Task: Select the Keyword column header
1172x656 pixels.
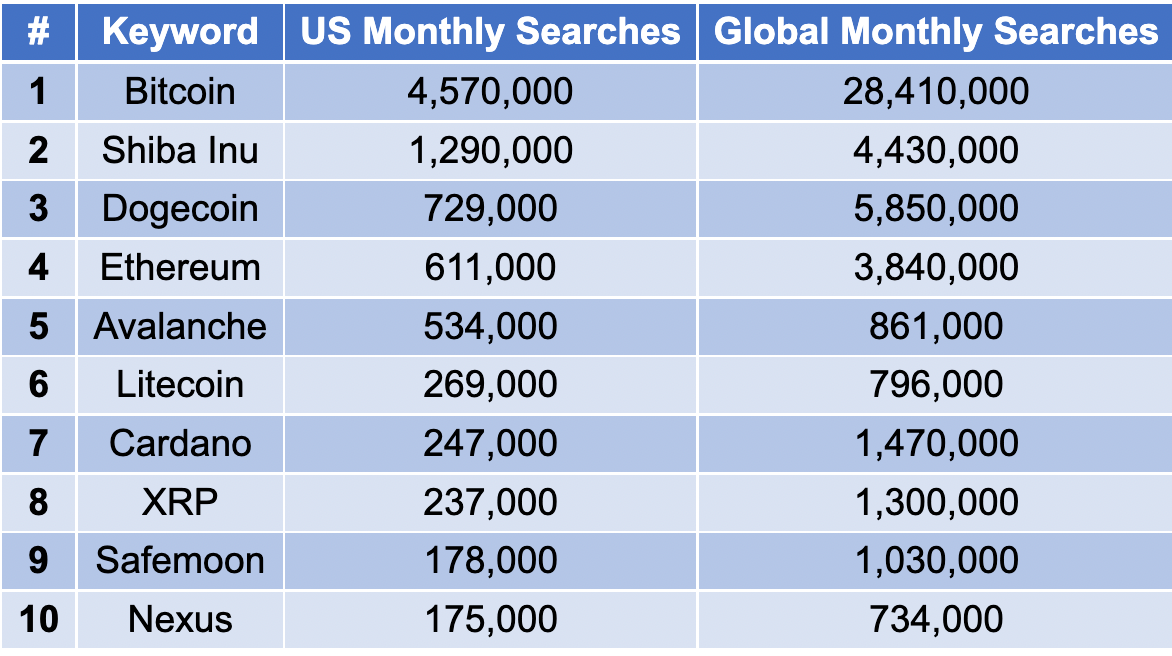Action: [180, 31]
